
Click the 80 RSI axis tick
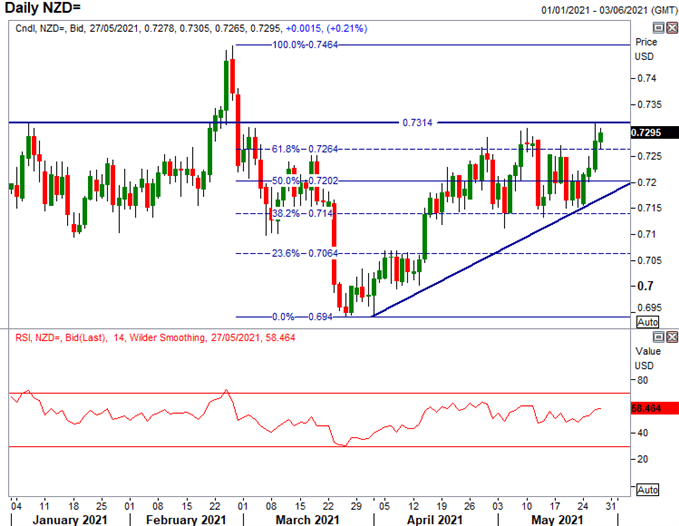[x=642, y=380]
